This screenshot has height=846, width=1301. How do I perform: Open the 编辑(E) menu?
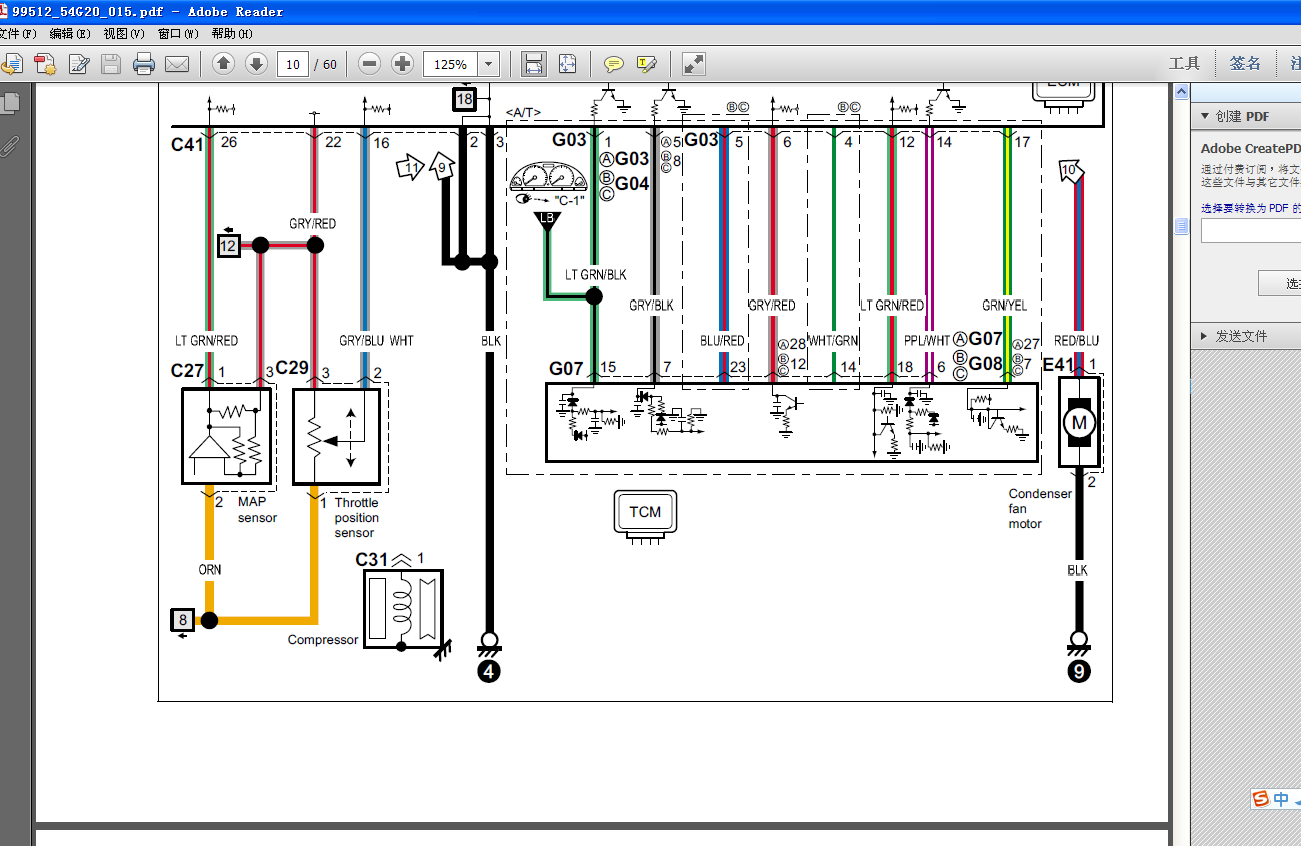pyautogui.click(x=70, y=33)
